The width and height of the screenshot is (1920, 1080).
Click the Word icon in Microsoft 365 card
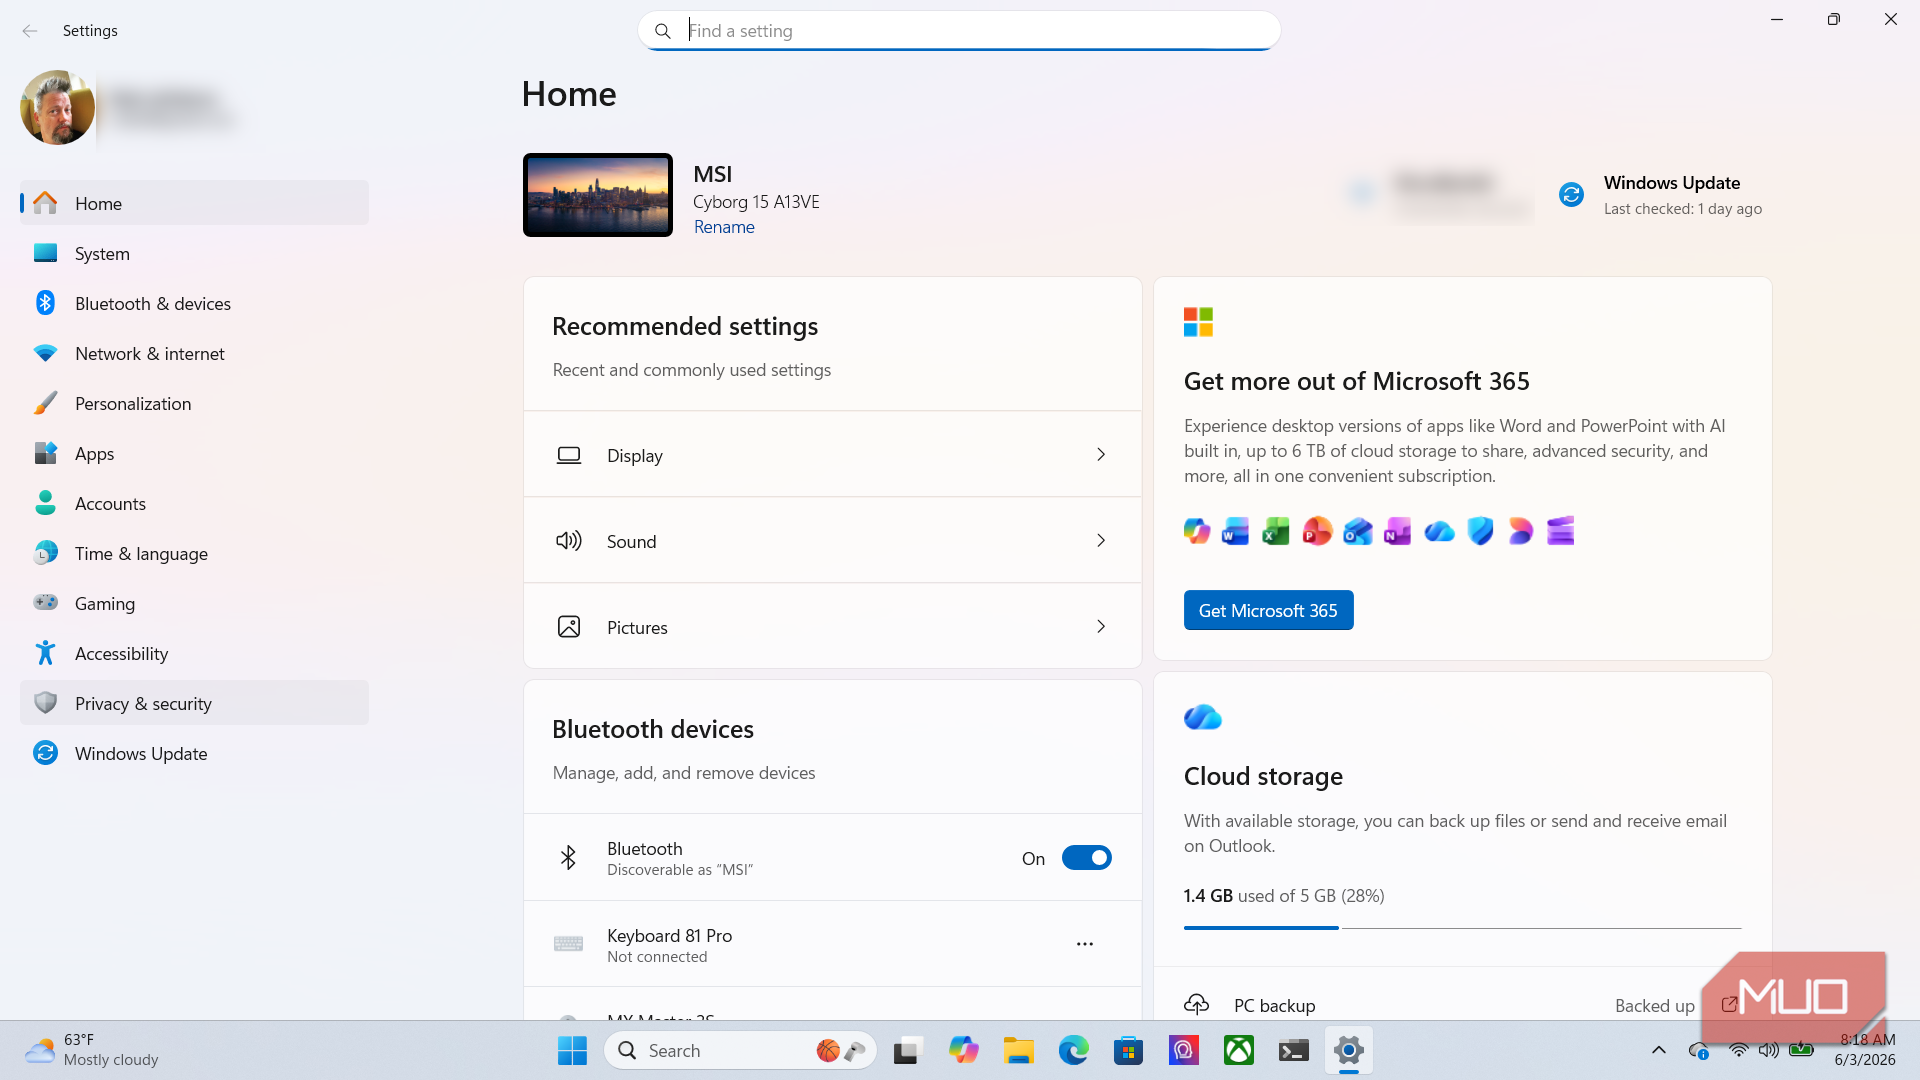[1236, 531]
